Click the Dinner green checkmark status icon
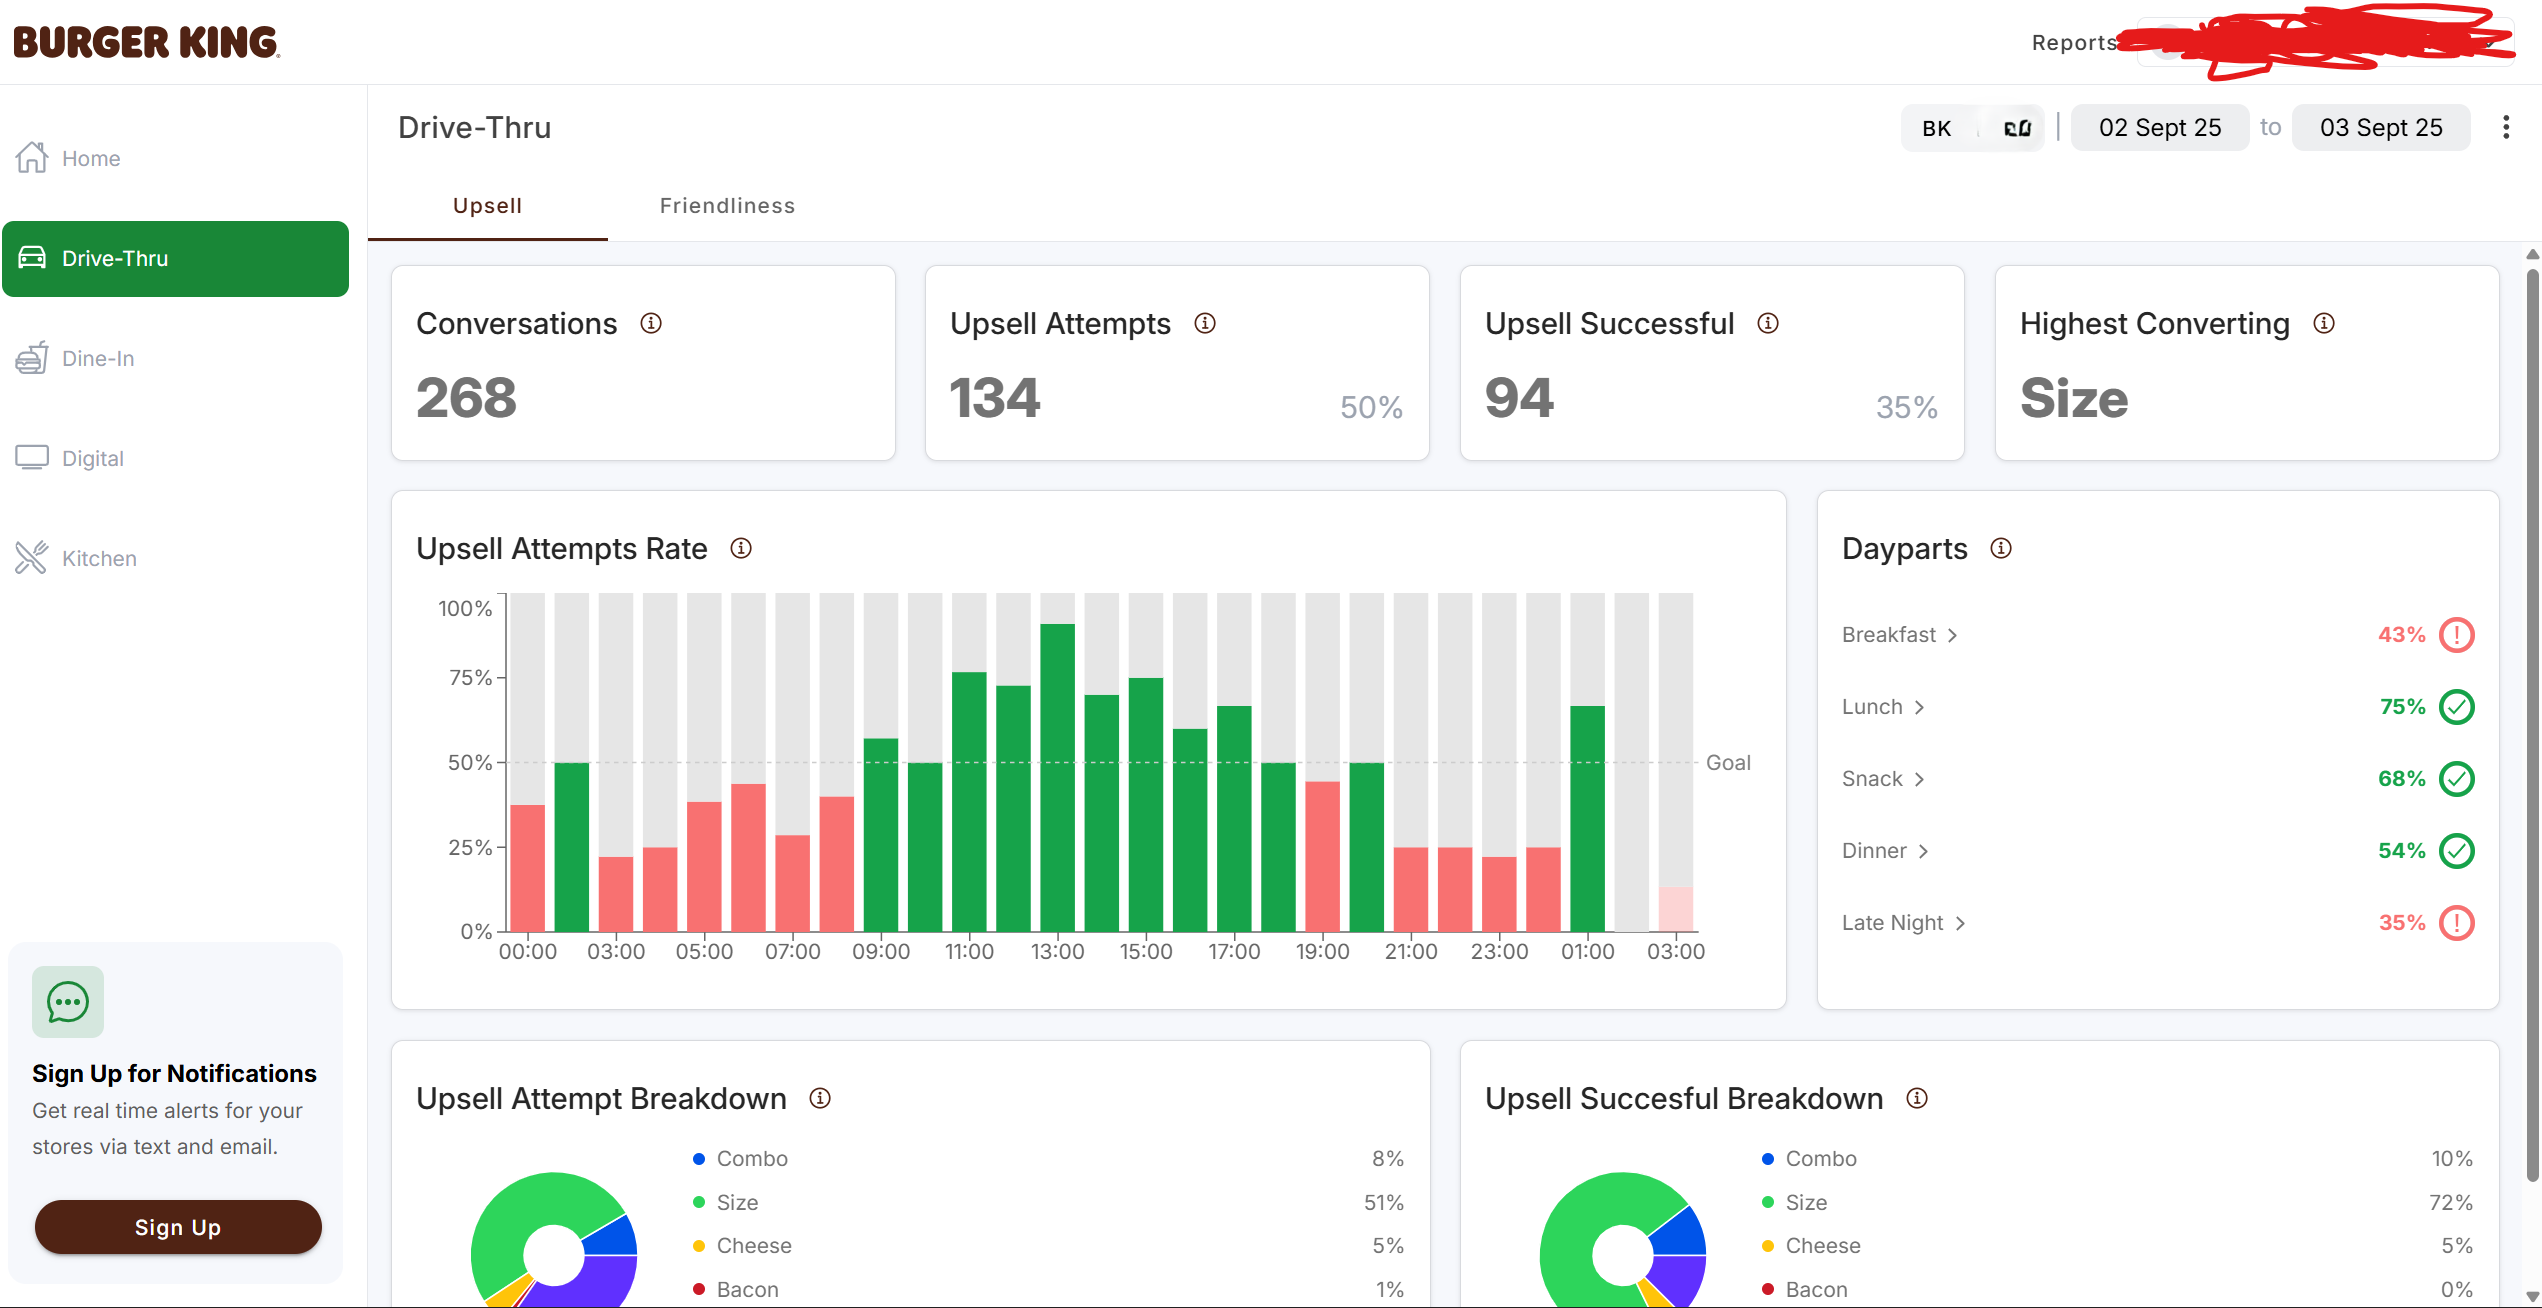2542x1308 pixels. (2457, 851)
